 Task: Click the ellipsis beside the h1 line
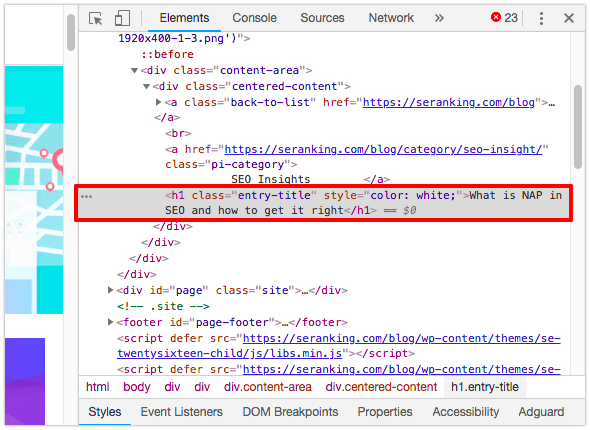86,196
